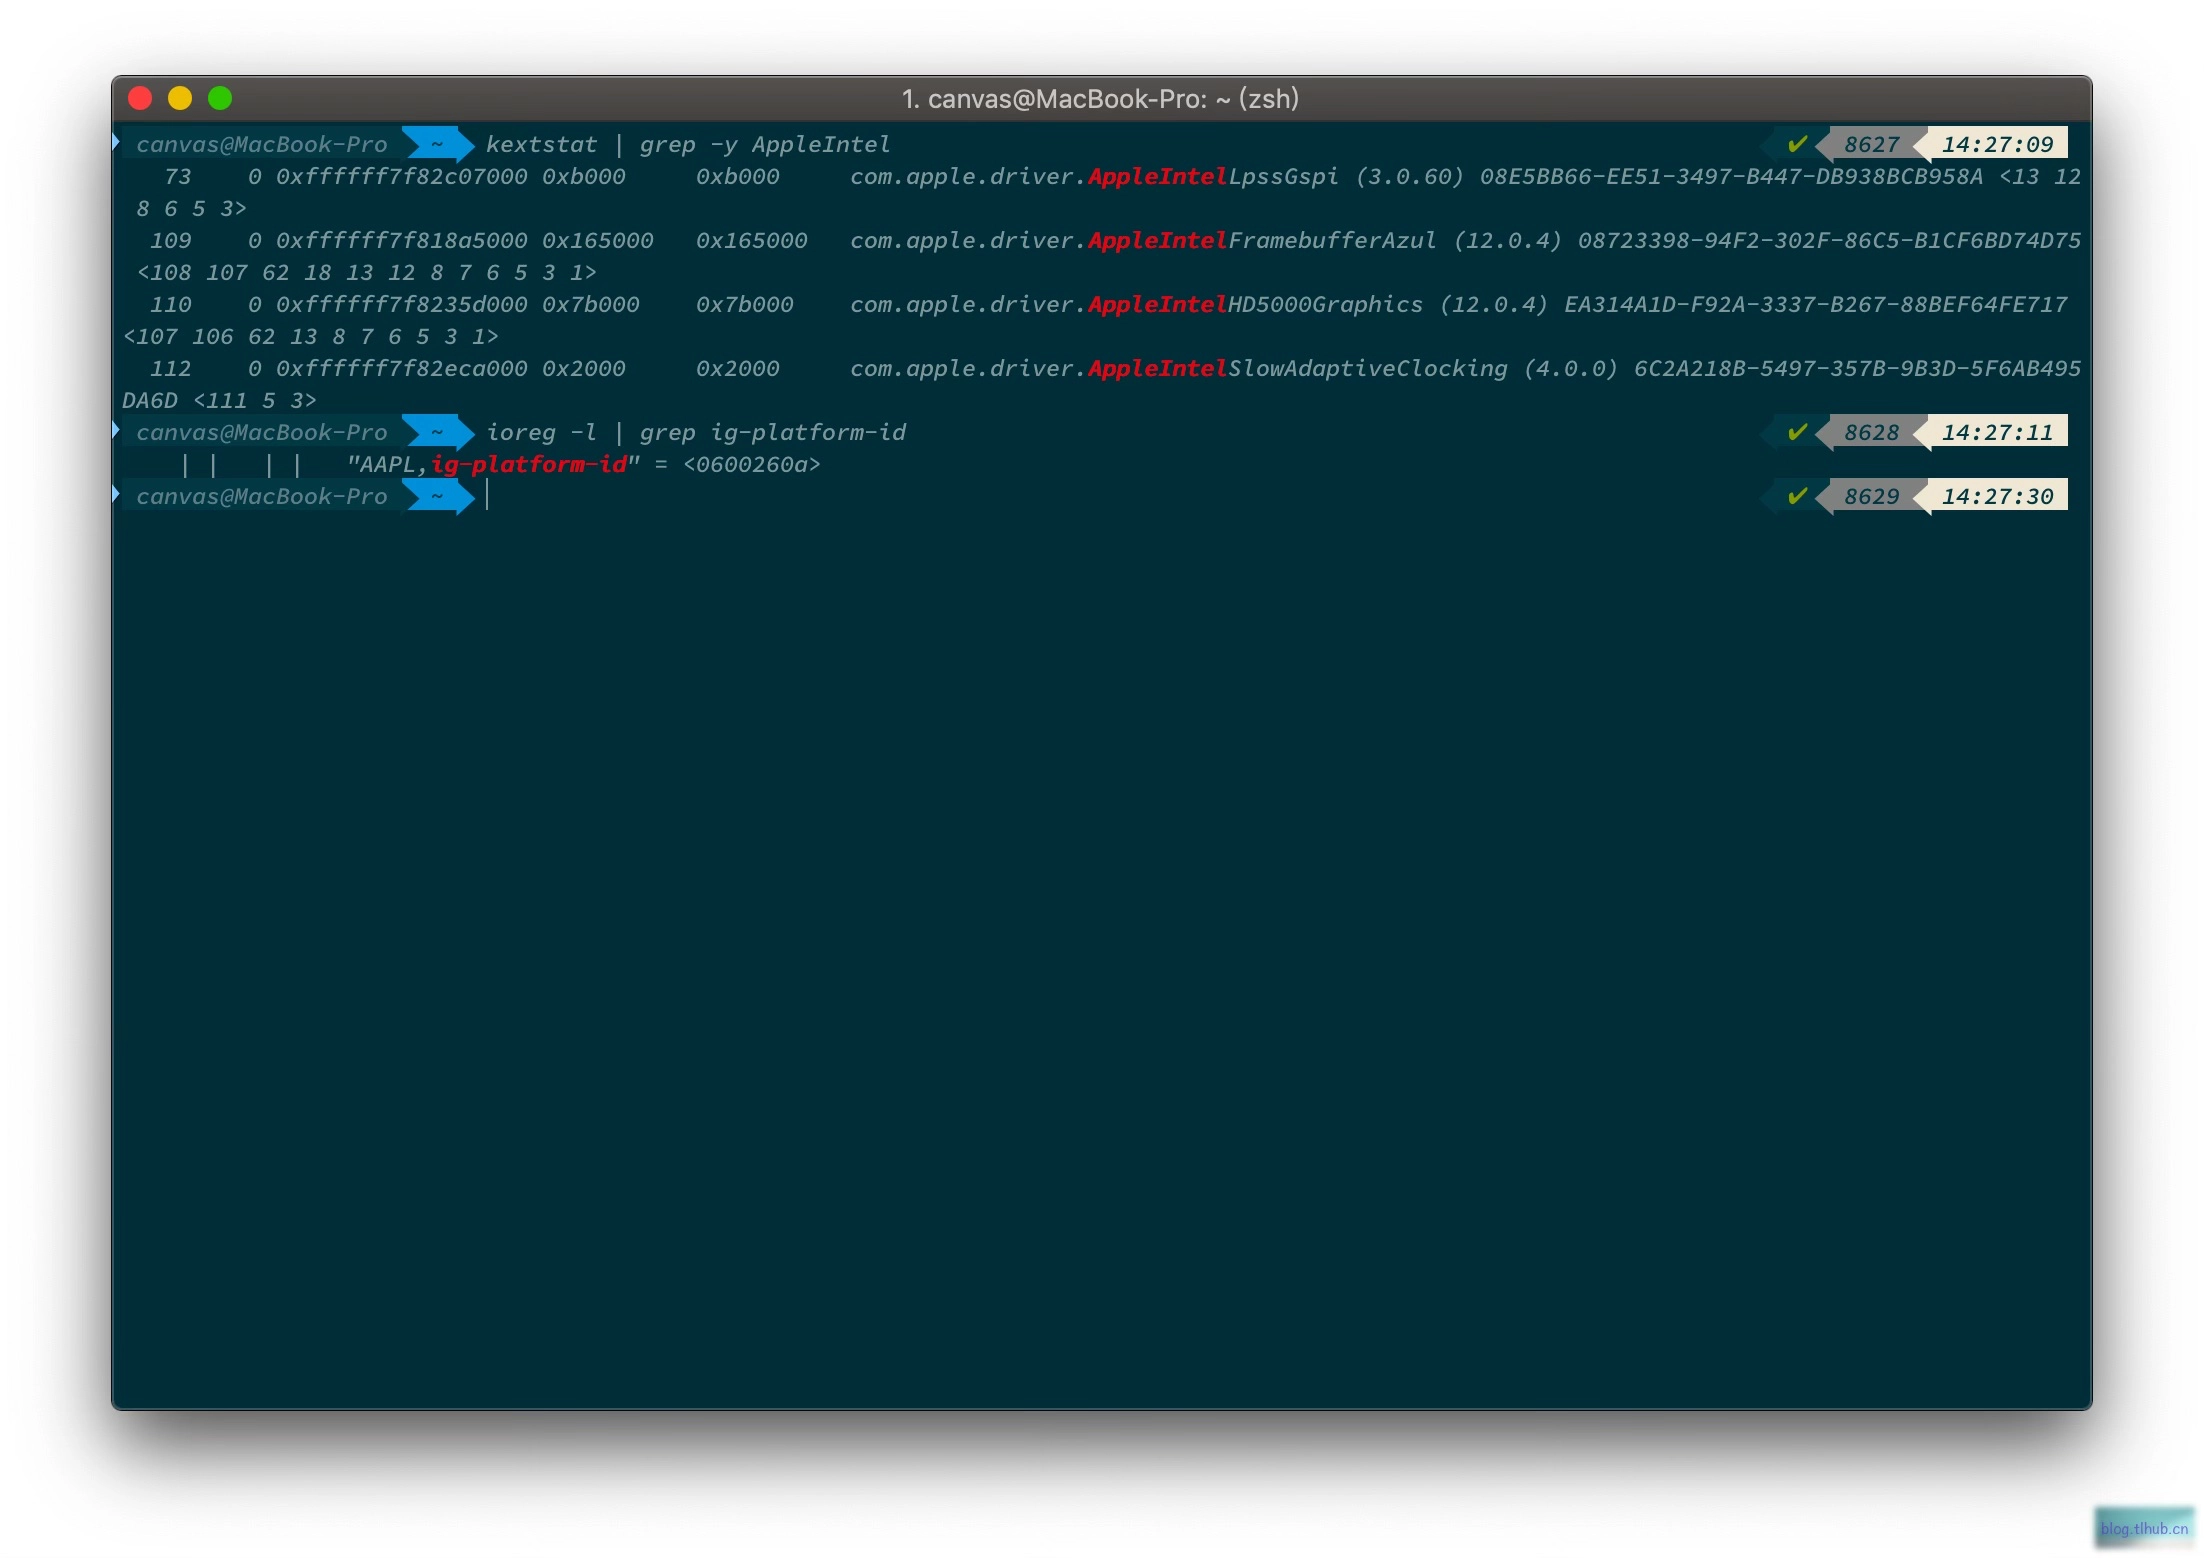Screen dimensions: 2204x1558
Task: Minimize the terminal with yellow button
Action: click(180, 98)
